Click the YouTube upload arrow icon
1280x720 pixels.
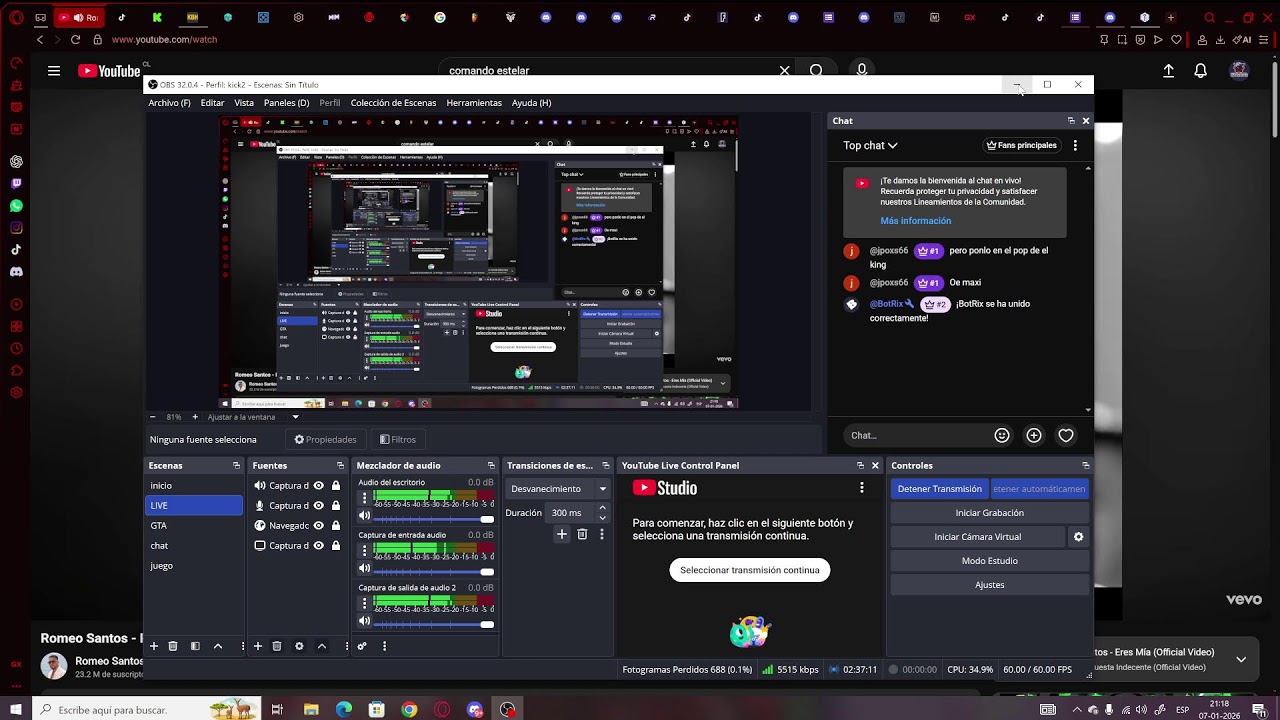pos(1168,71)
